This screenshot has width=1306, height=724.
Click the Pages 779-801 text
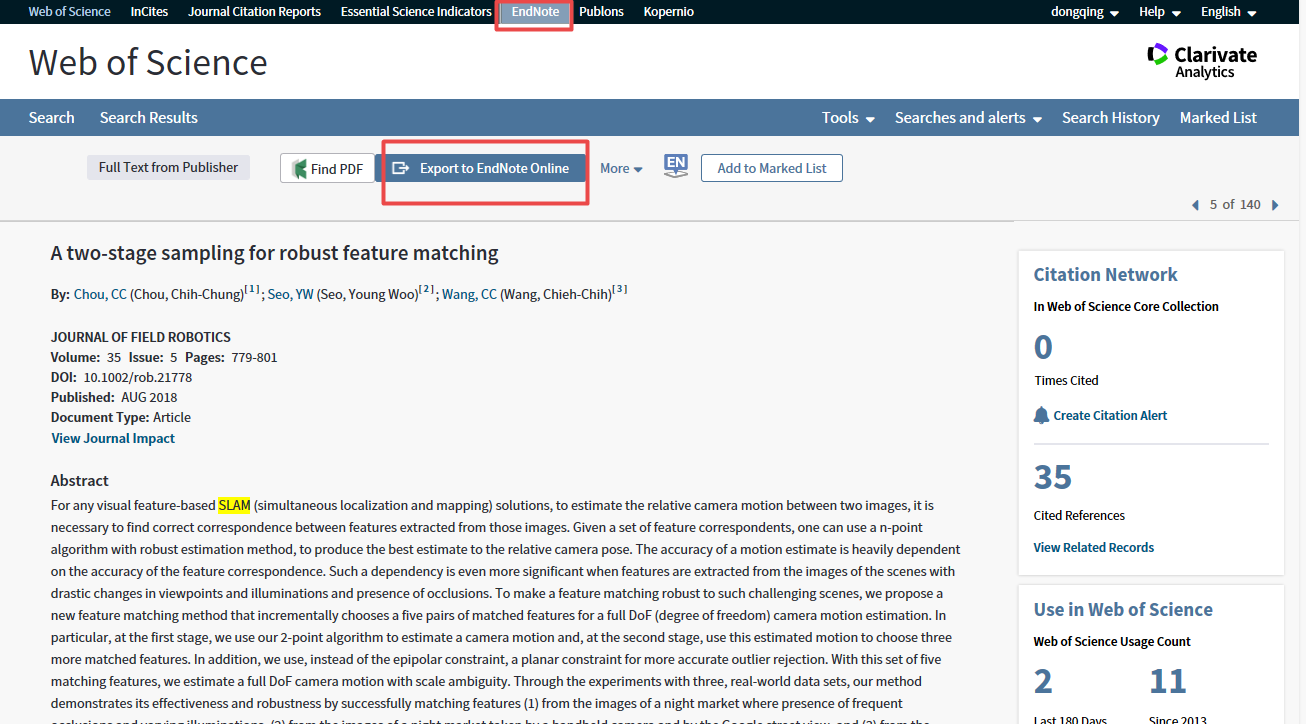click(x=231, y=357)
